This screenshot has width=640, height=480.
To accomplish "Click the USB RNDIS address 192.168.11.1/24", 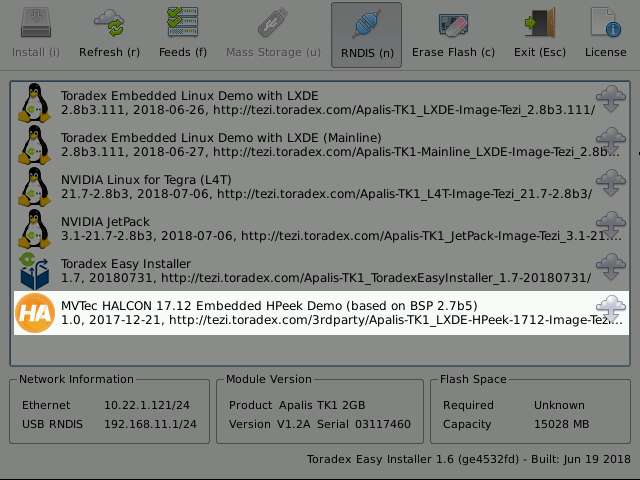I will (x=150, y=424).
